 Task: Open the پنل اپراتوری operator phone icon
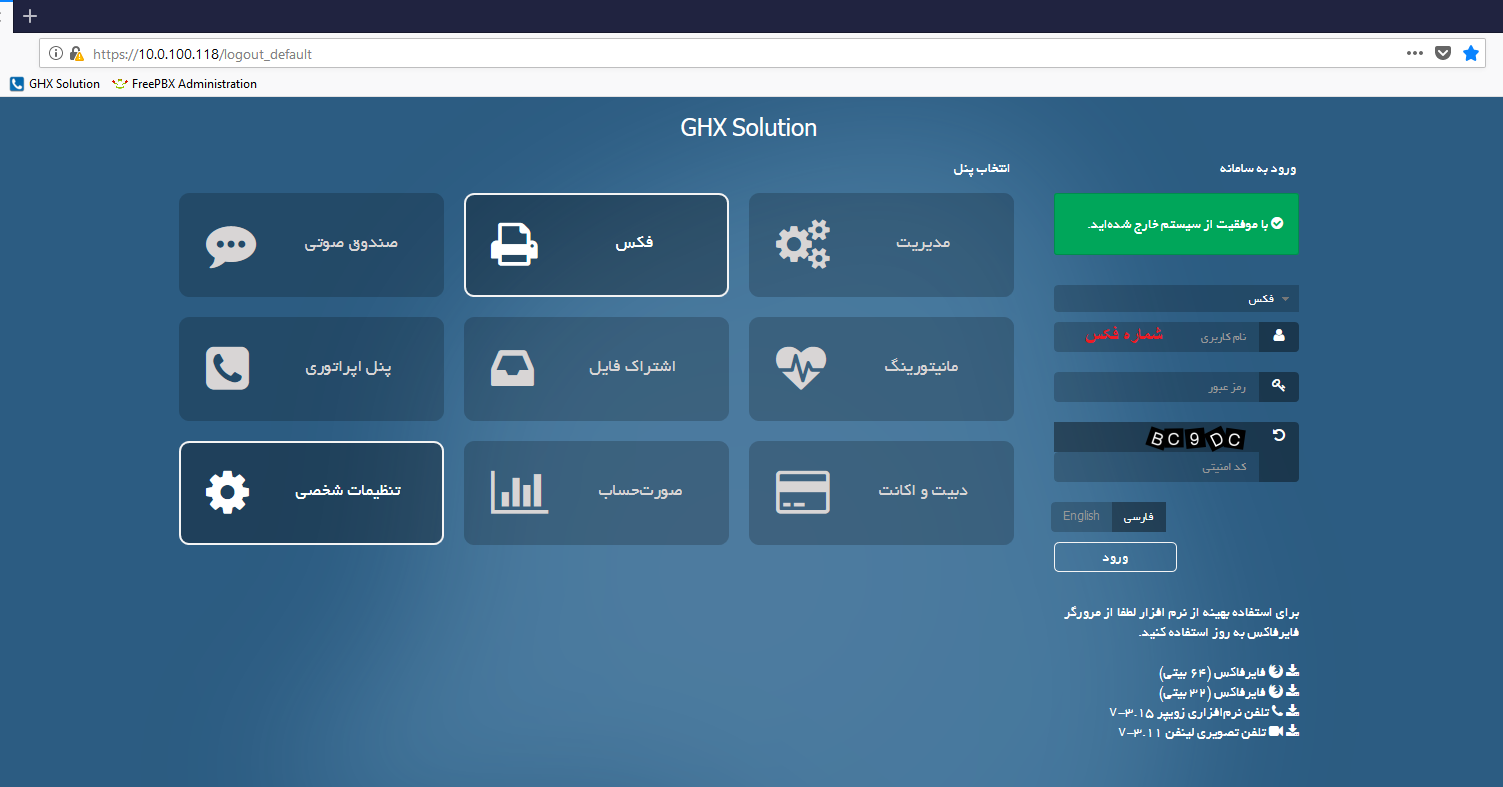[x=227, y=368]
